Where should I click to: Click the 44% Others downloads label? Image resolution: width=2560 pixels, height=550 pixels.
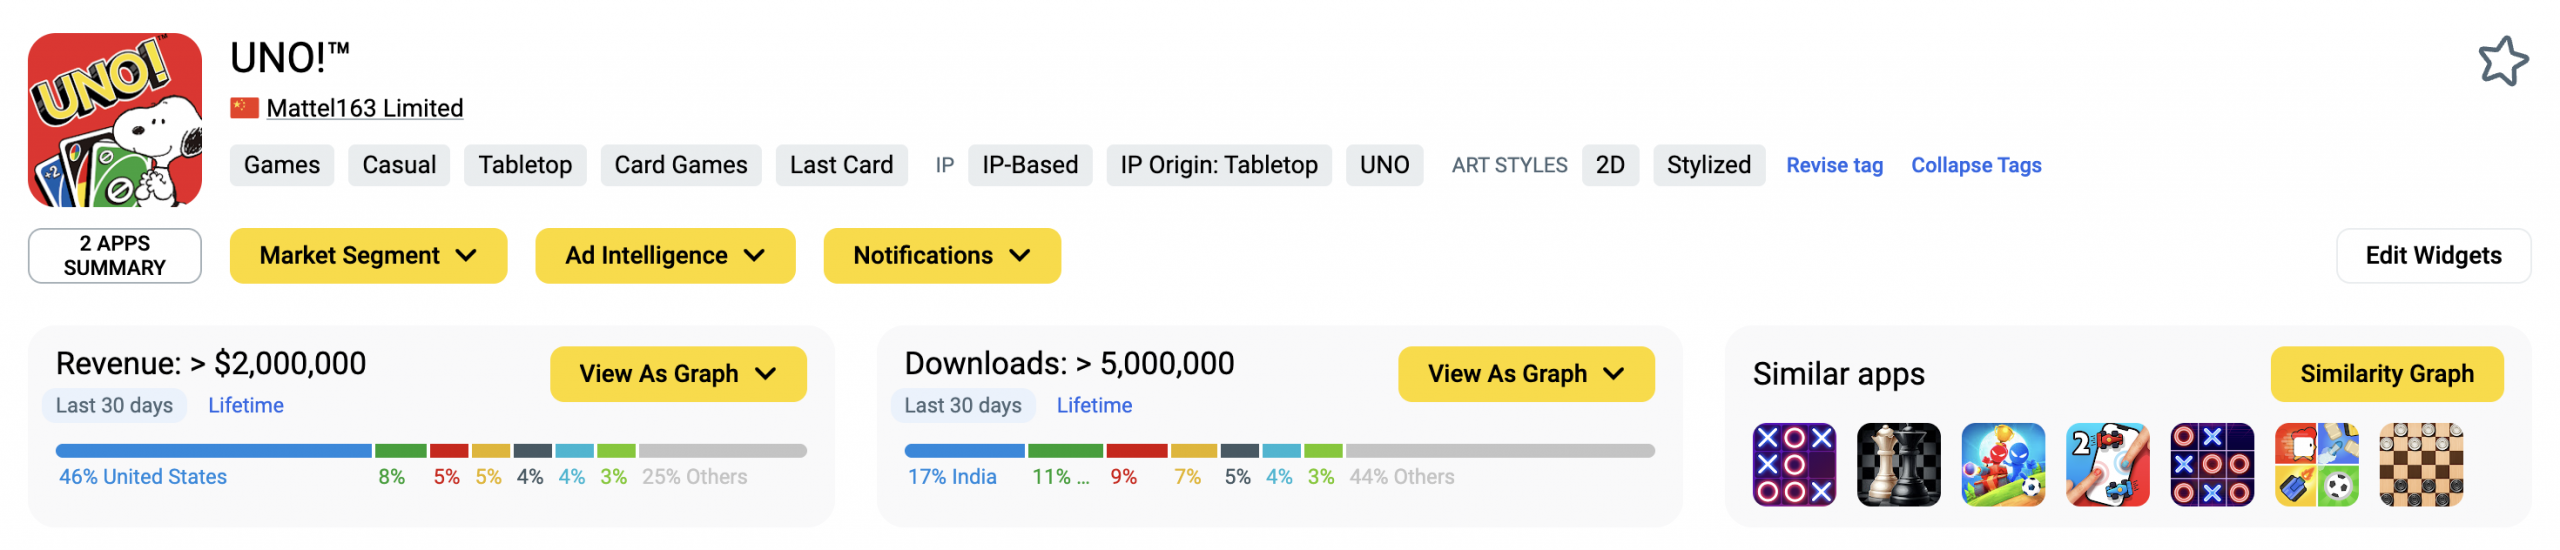click(1402, 477)
